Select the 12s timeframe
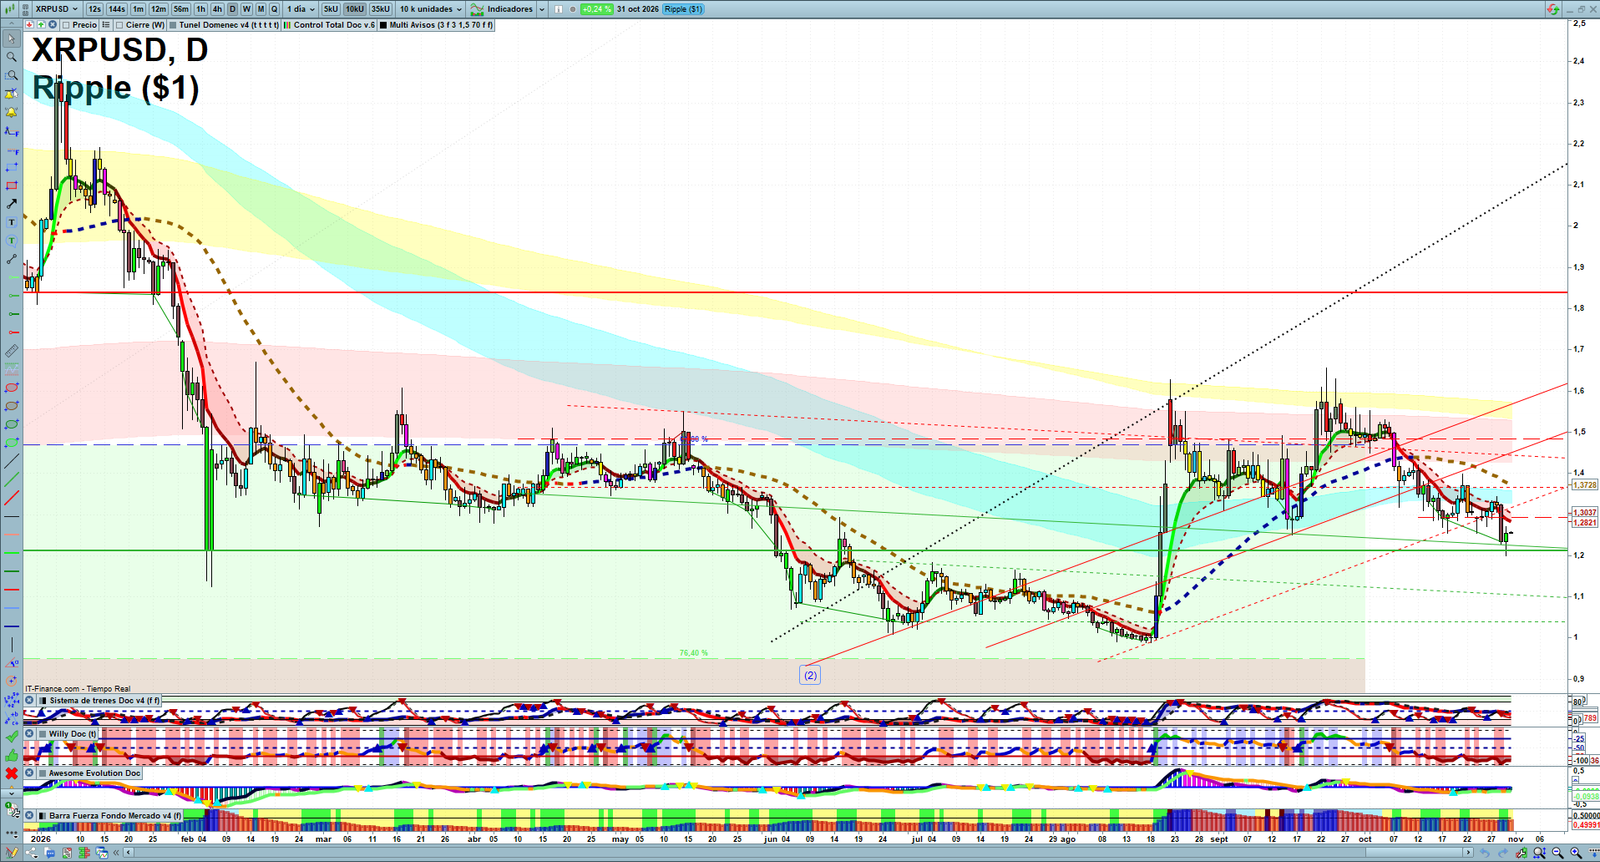This screenshot has height=862, width=1600. (95, 9)
